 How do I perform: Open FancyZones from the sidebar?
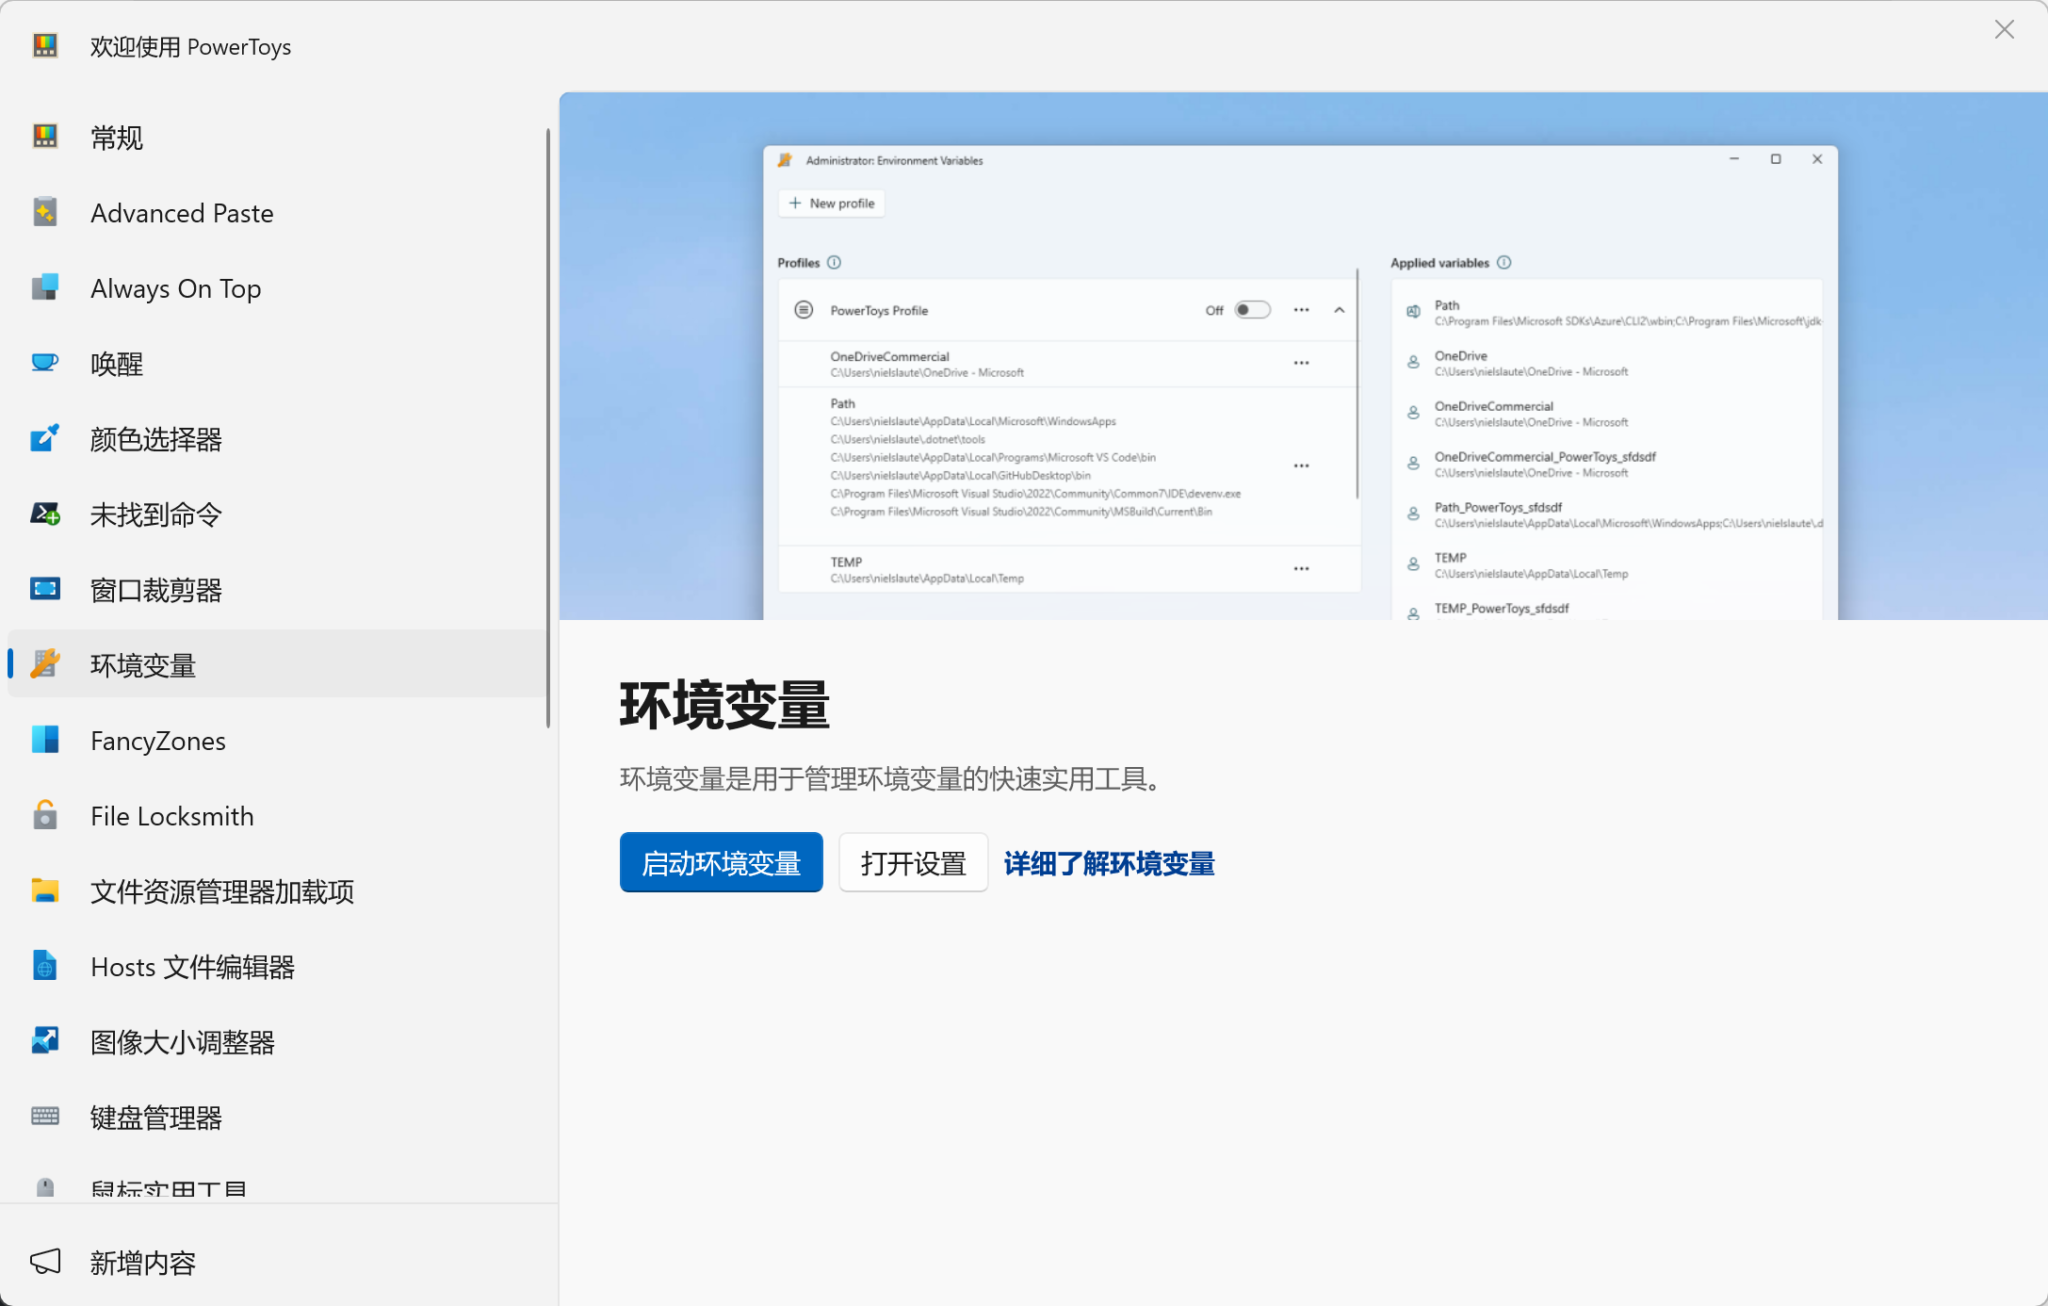[157, 740]
